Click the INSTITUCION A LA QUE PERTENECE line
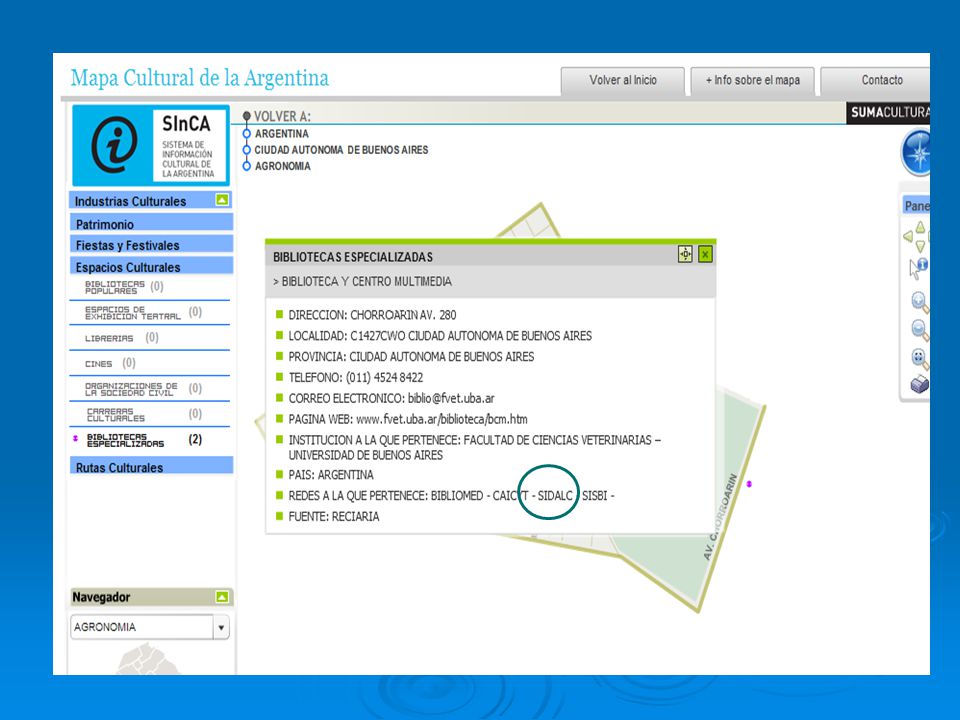The image size is (960, 720). tap(474, 448)
